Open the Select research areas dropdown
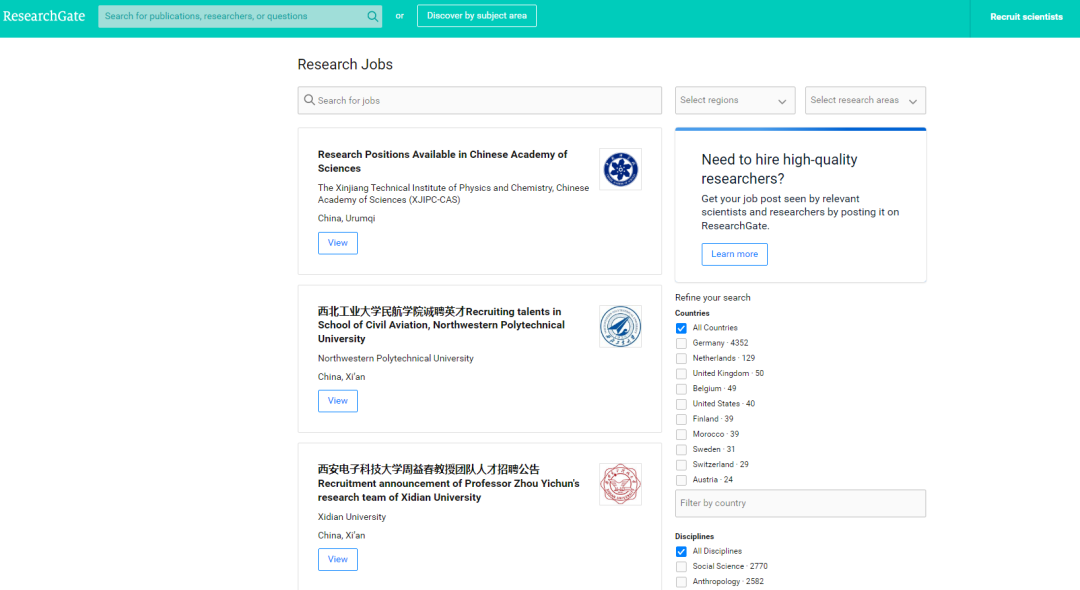The image size is (1080, 590). click(x=865, y=101)
